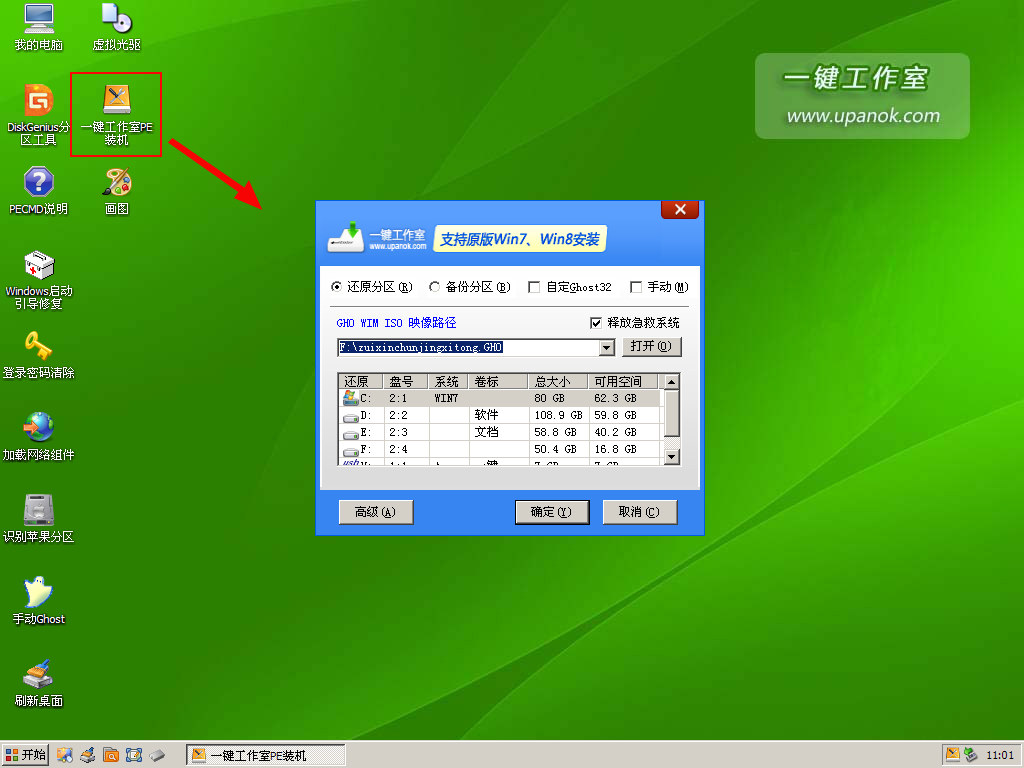Image resolution: width=1024 pixels, height=768 pixels.
Task: Open advanced settings via 高级 button
Action: coord(375,511)
